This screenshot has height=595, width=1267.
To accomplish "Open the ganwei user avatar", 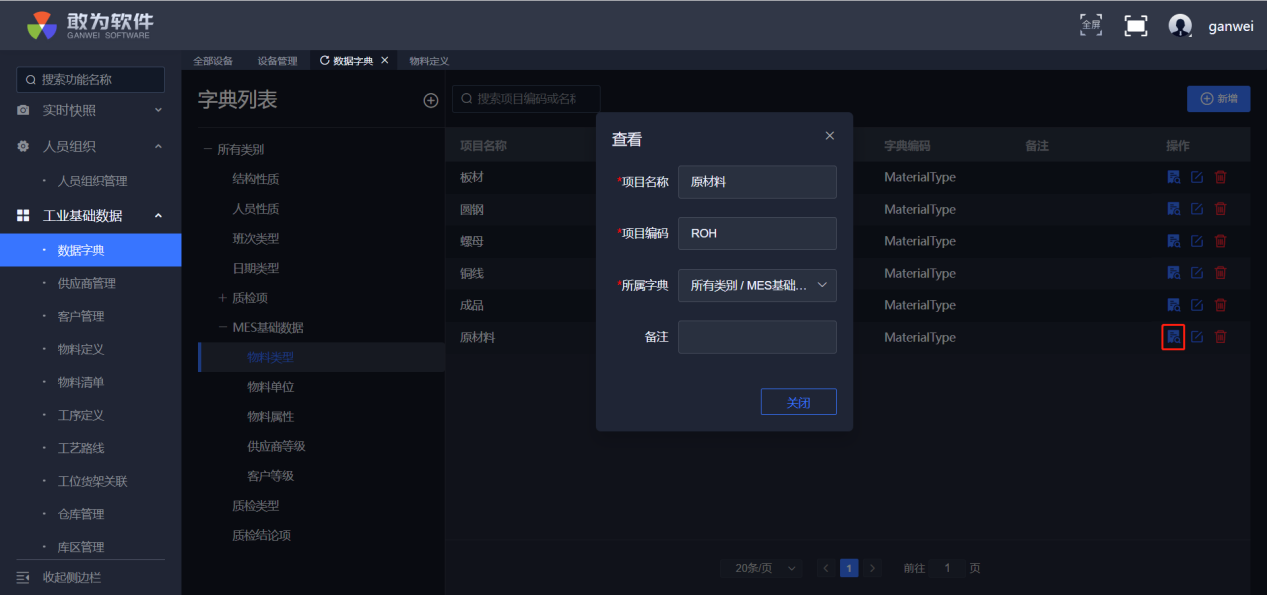I will [1180, 26].
